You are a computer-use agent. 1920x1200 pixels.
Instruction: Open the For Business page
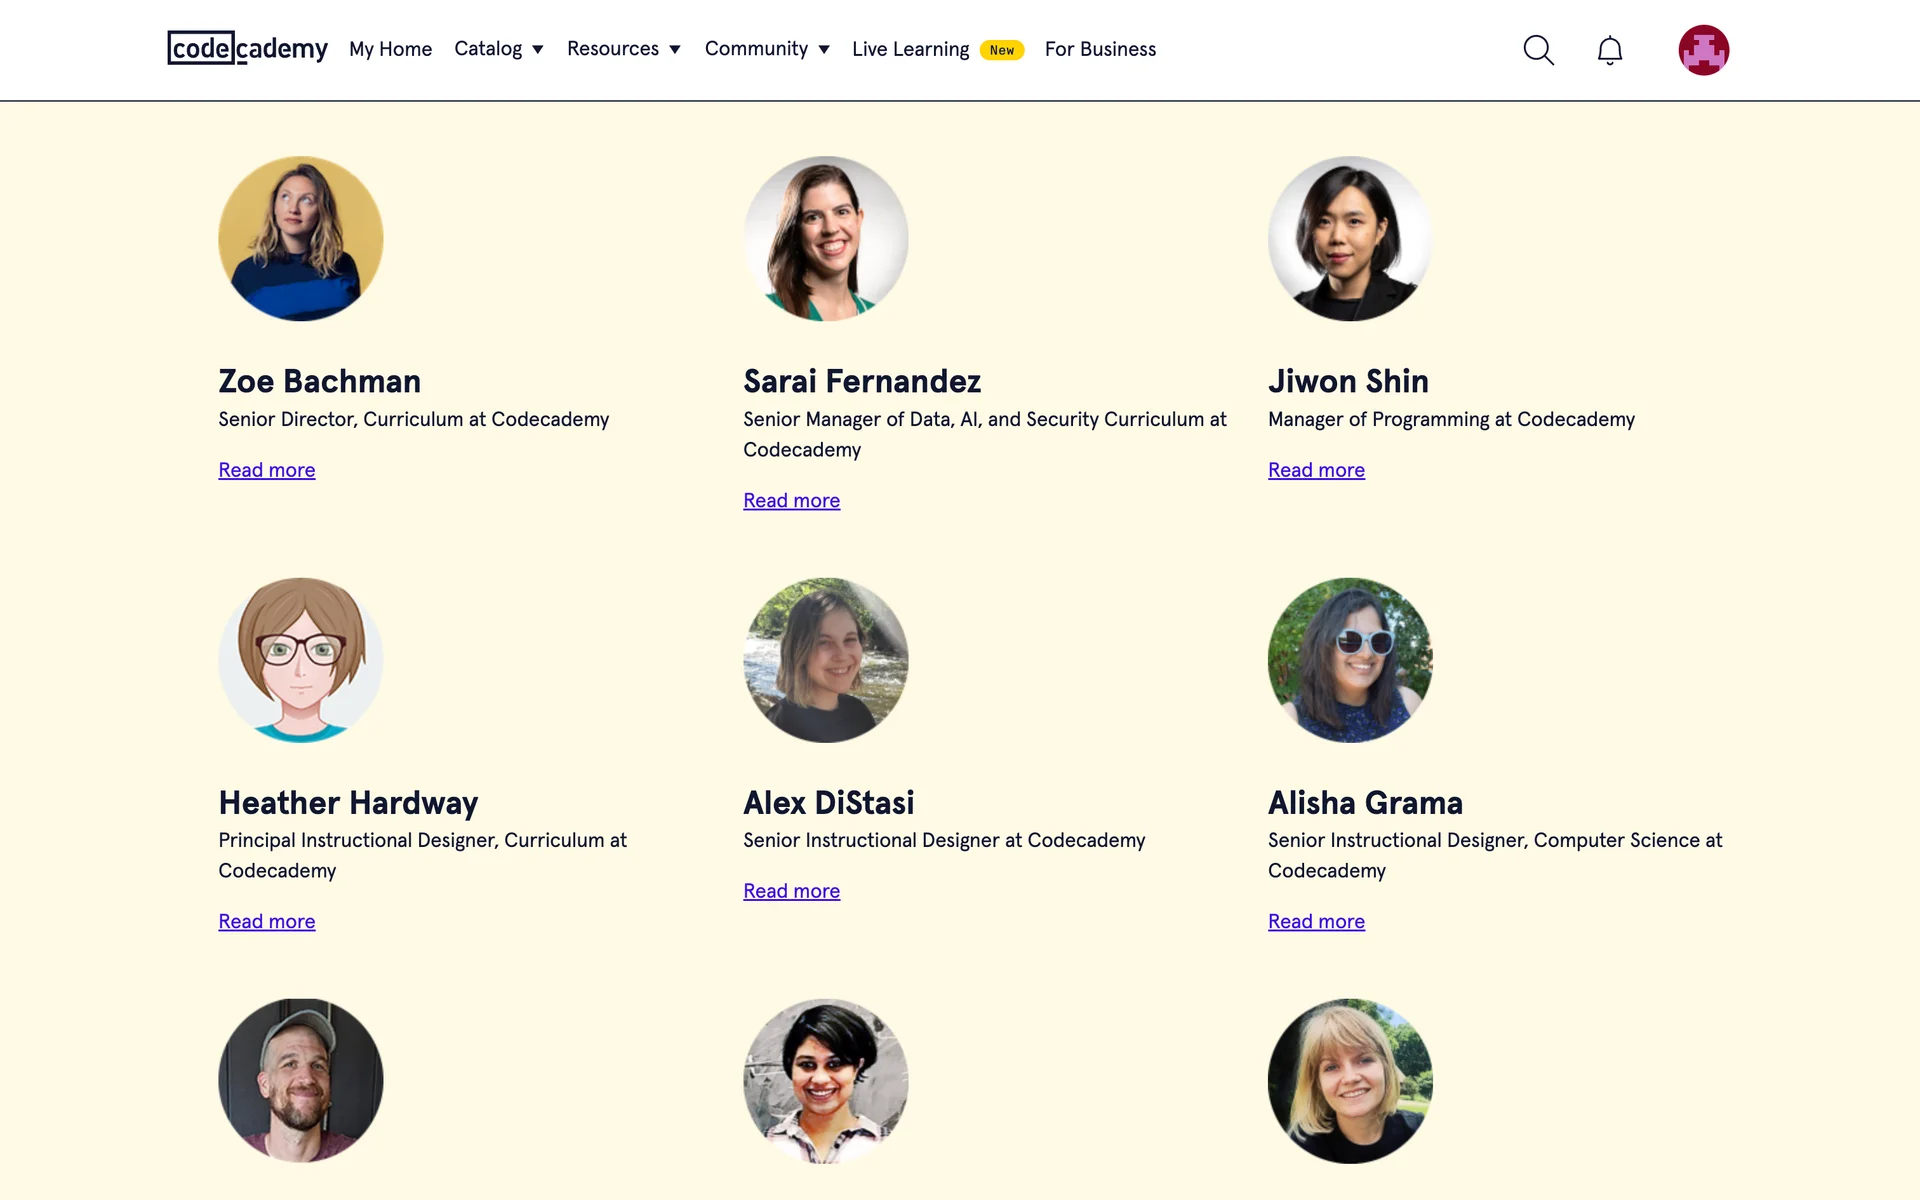pyautogui.click(x=1100, y=49)
